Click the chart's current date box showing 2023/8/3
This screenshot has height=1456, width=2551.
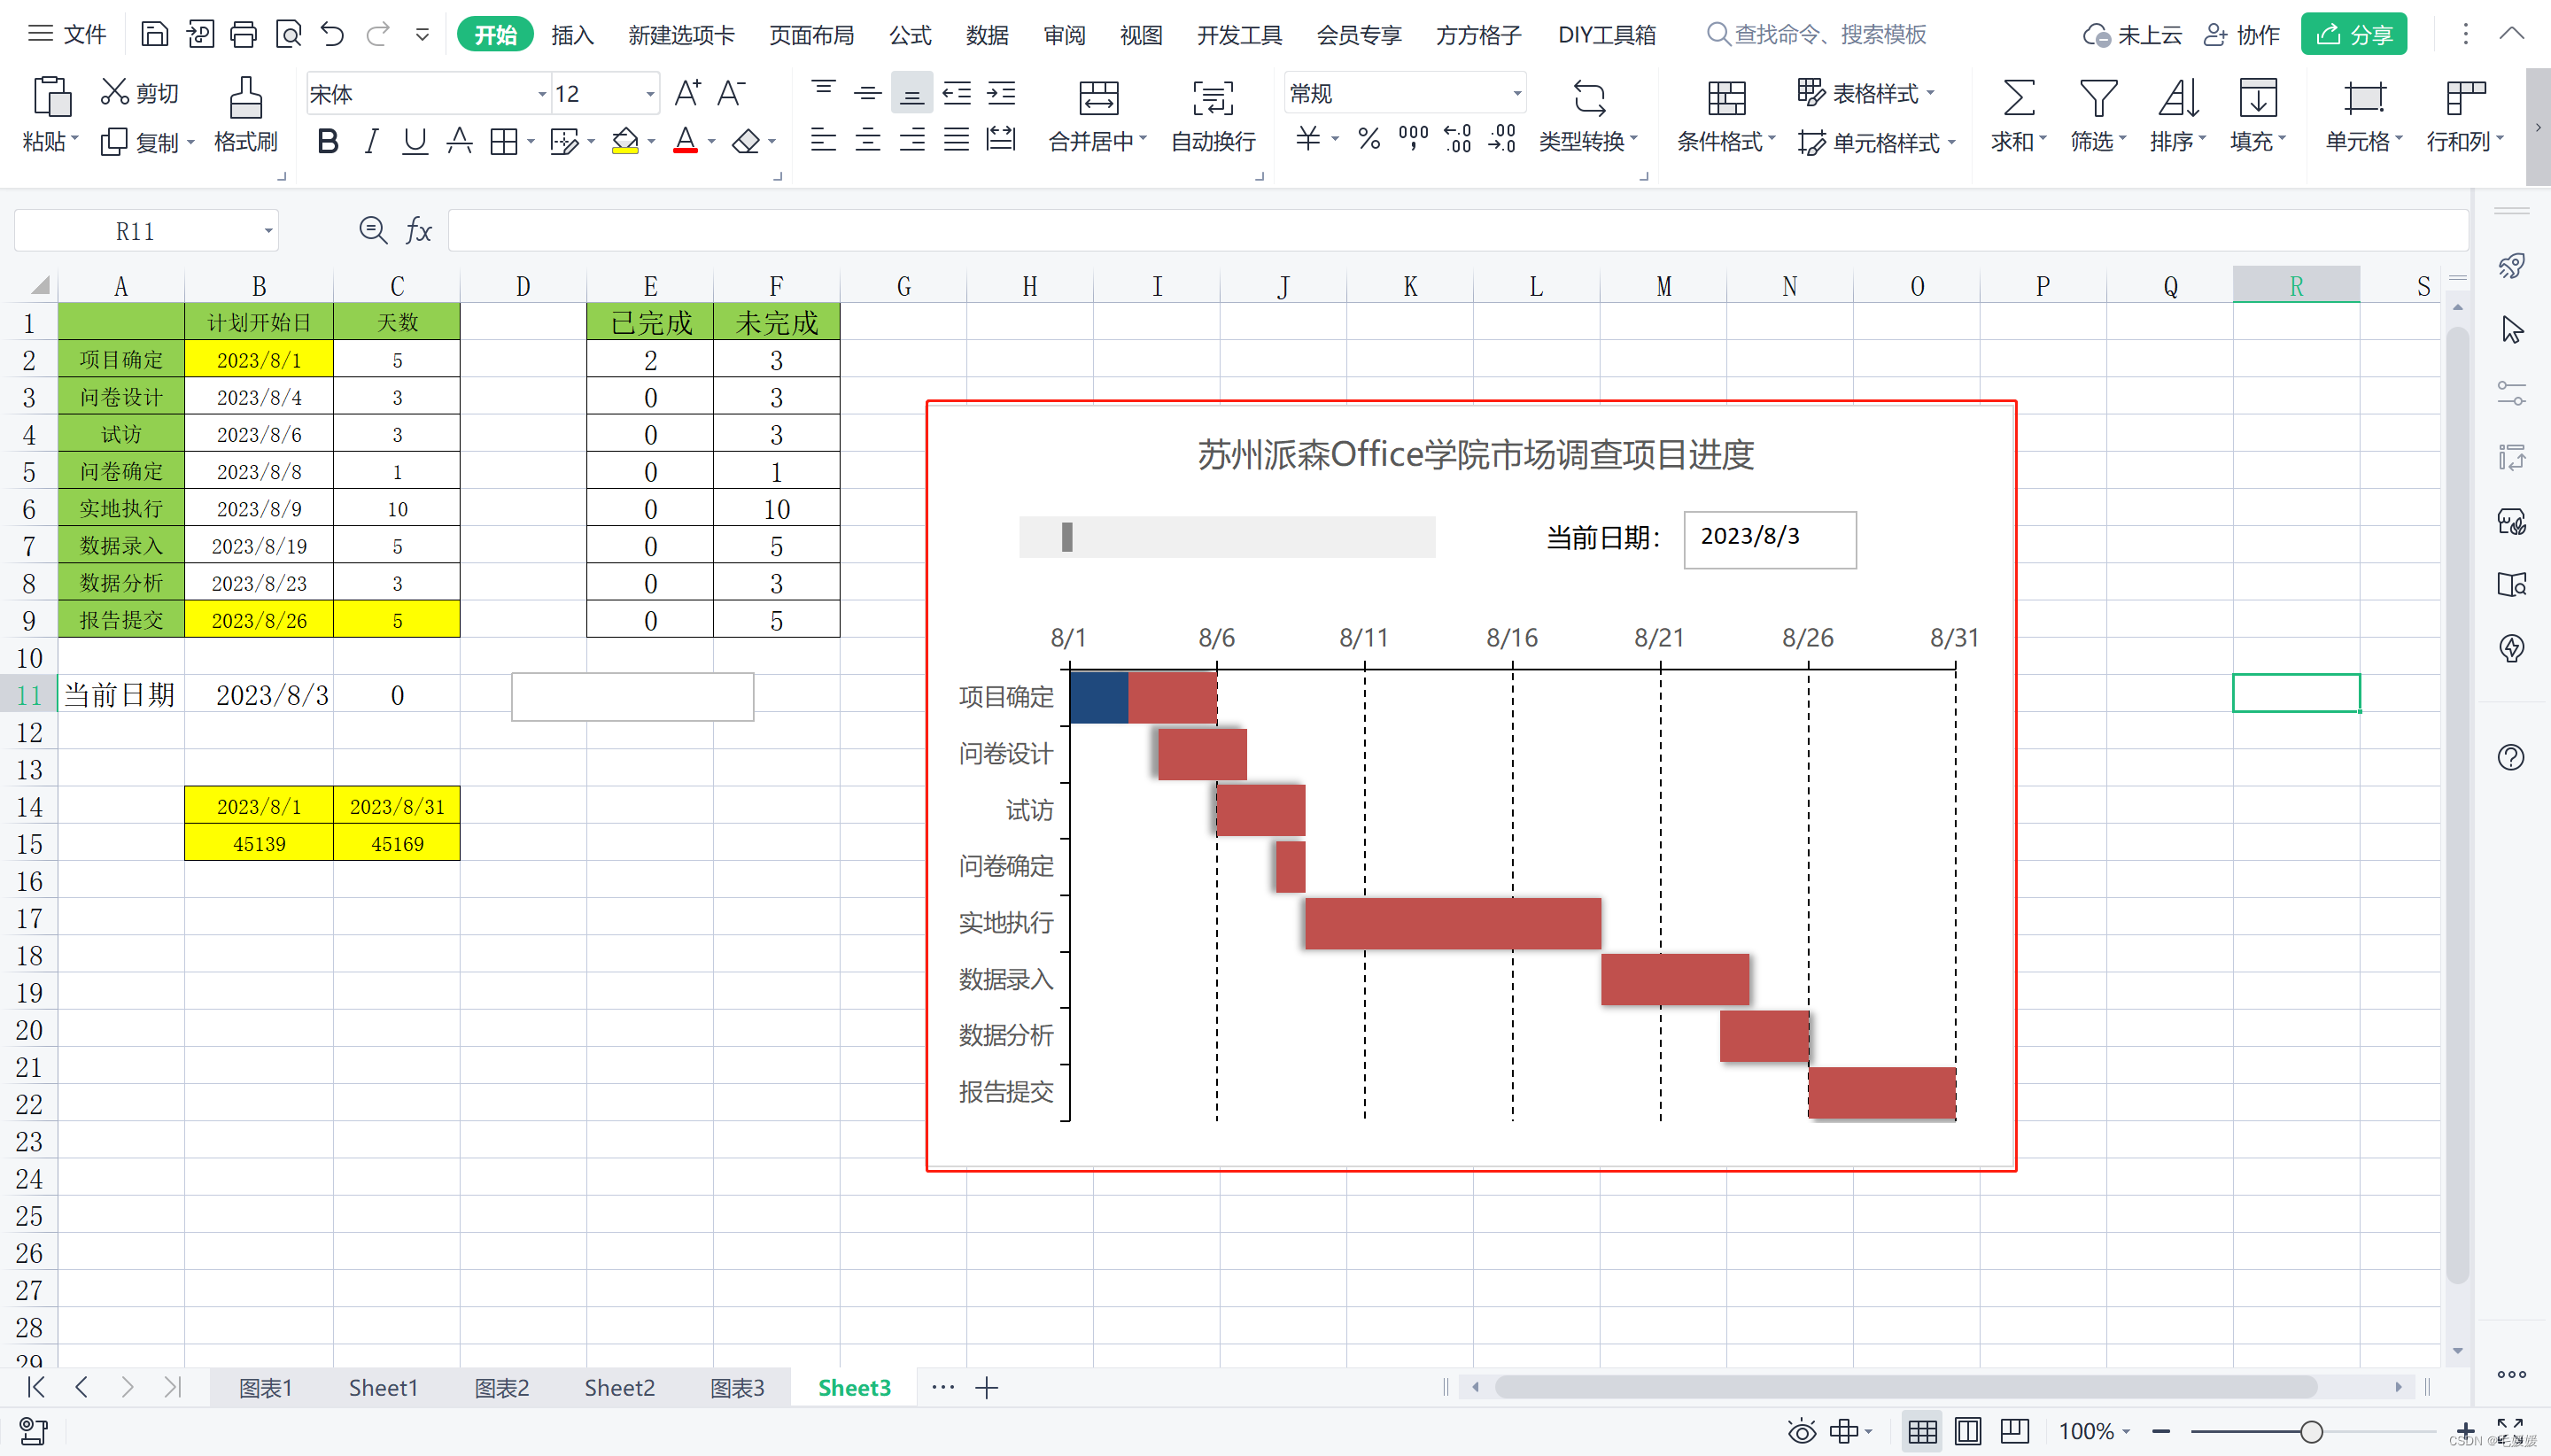pyautogui.click(x=1769, y=539)
